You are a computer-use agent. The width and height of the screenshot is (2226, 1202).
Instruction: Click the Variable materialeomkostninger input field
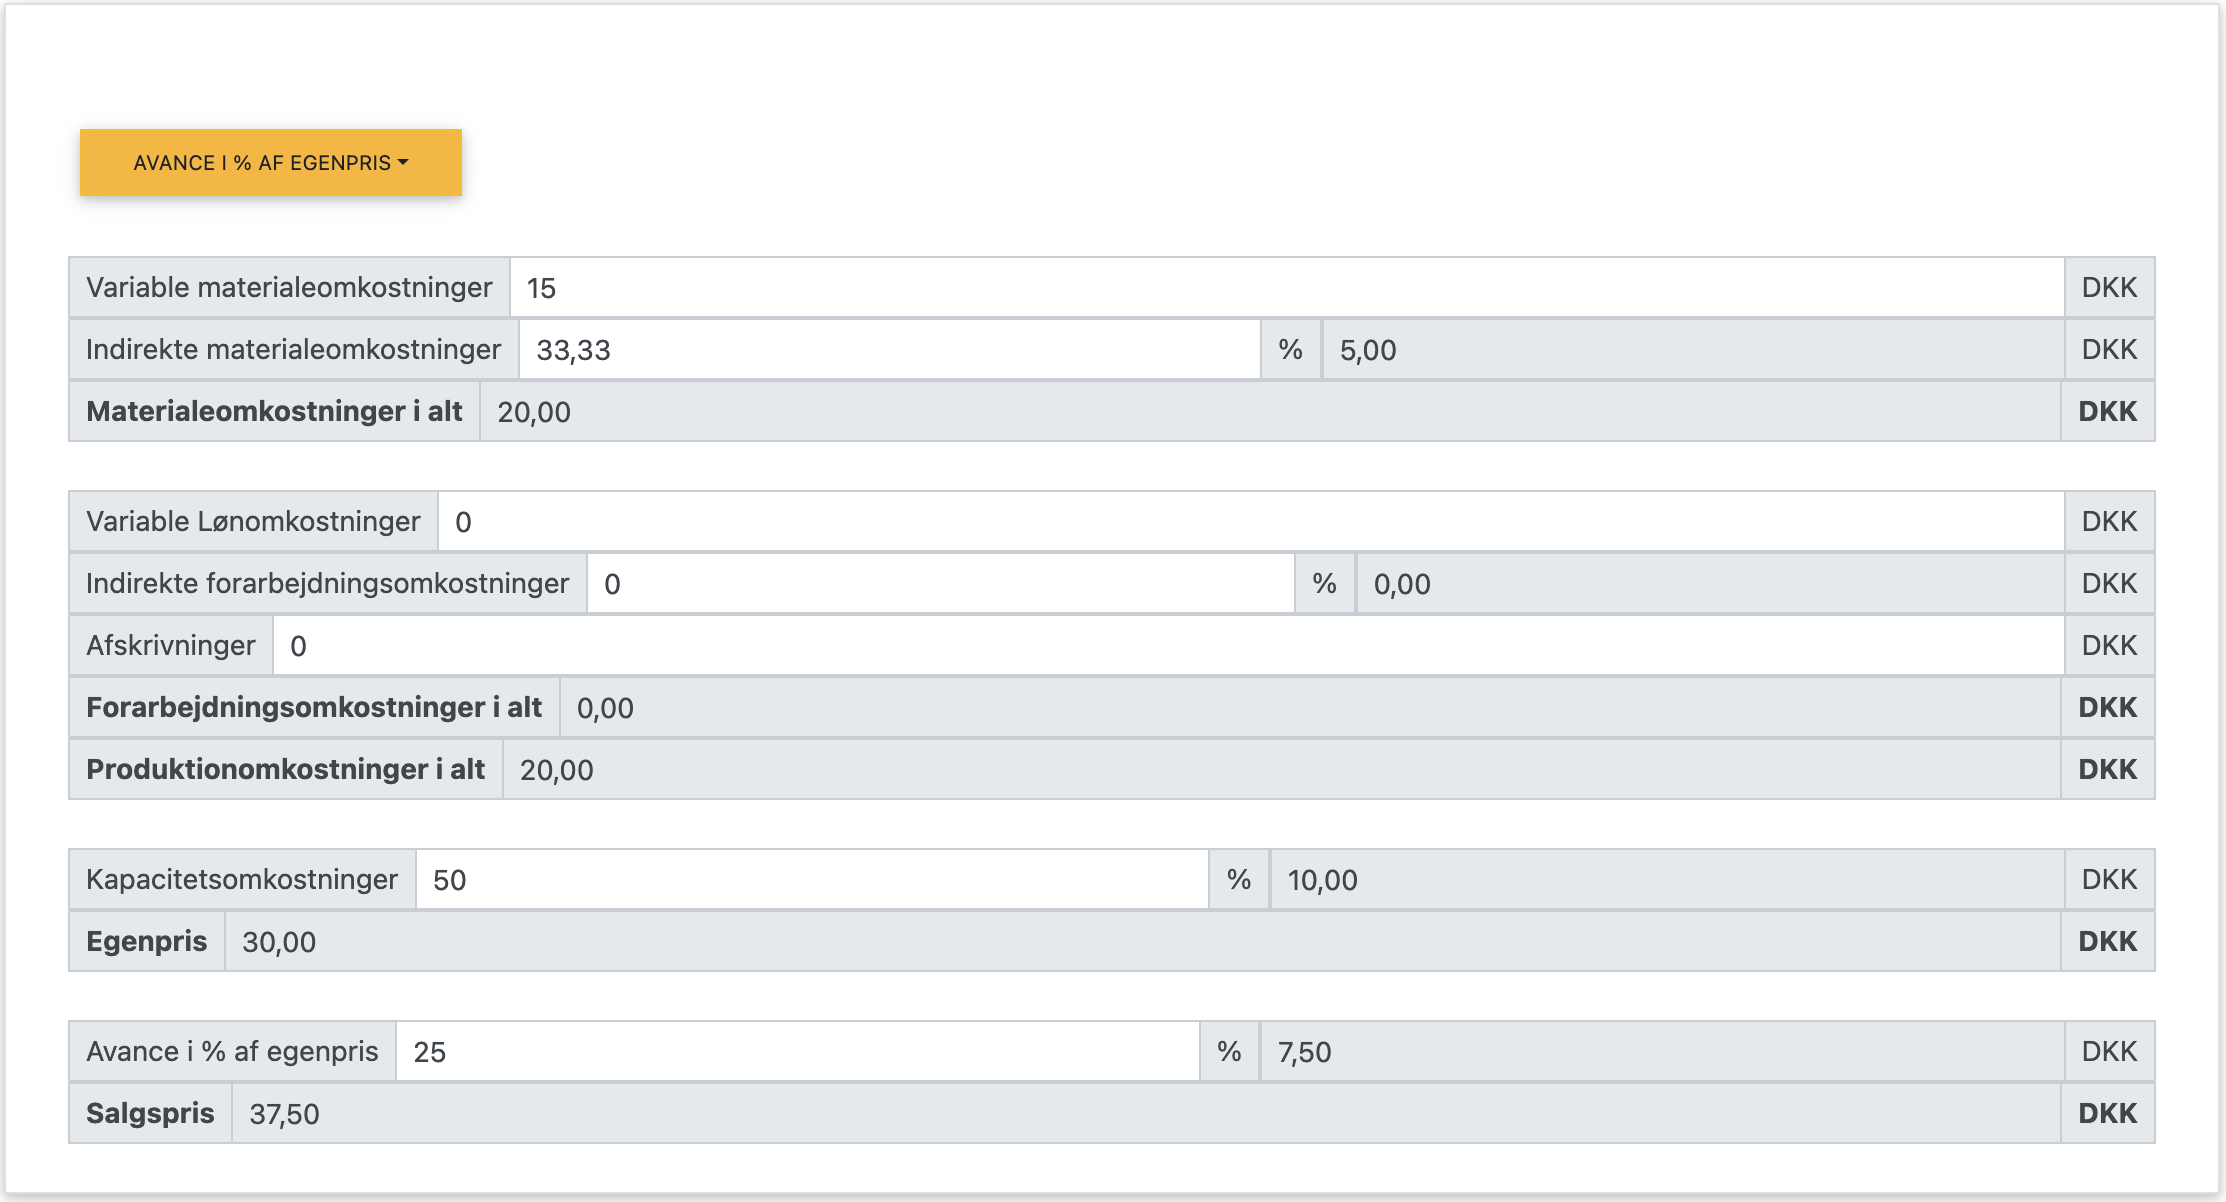pos(1286,288)
